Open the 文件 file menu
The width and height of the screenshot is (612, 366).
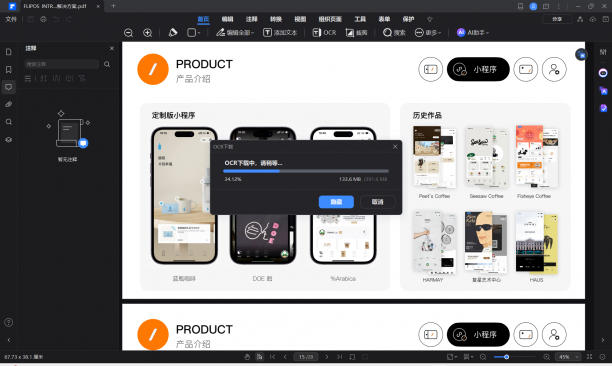(x=11, y=19)
